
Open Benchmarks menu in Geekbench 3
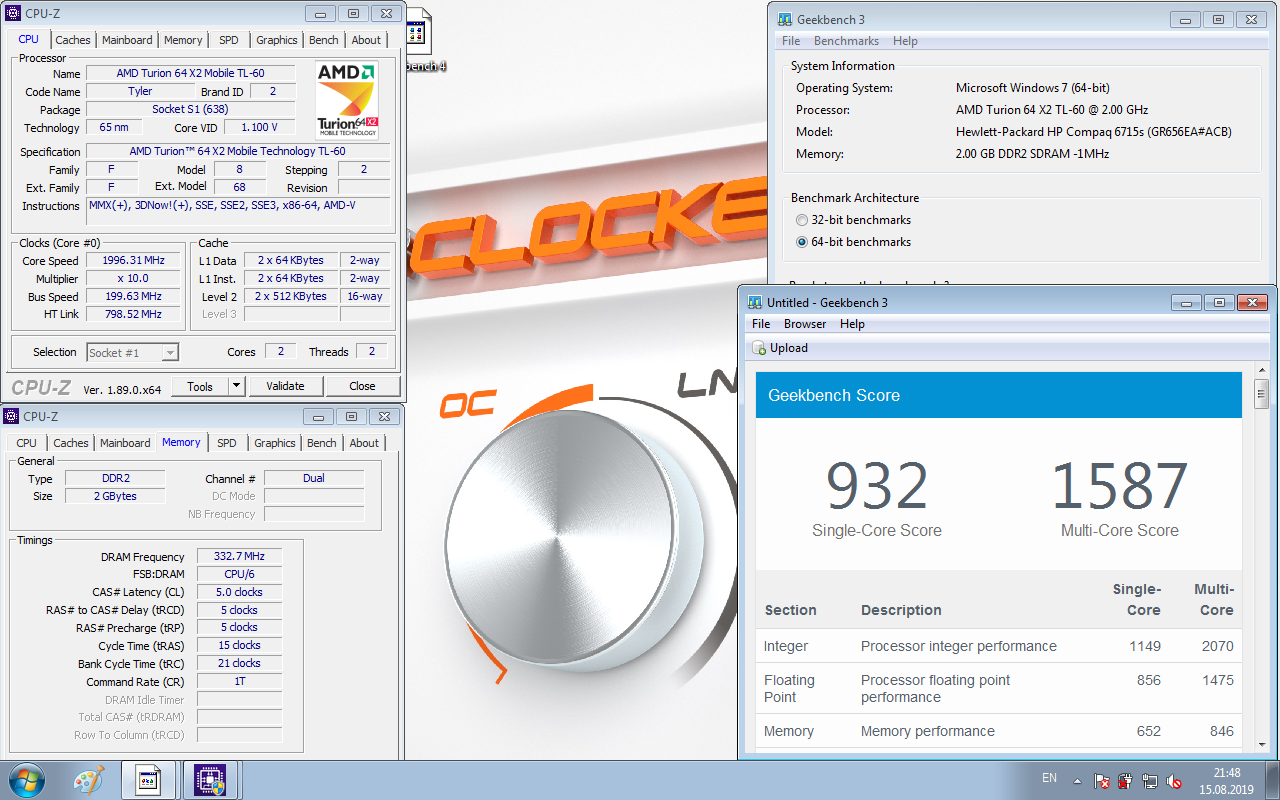point(846,41)
